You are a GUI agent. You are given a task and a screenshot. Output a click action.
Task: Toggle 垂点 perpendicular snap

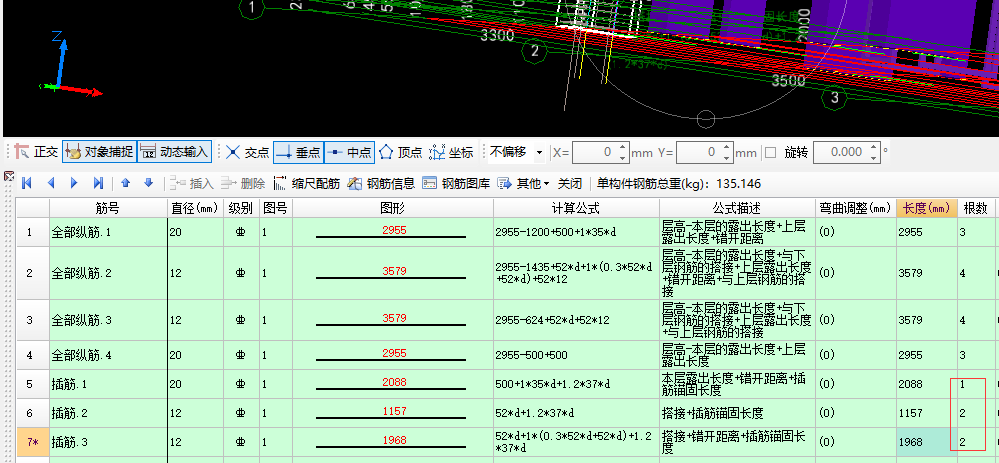tap(299, 152)
